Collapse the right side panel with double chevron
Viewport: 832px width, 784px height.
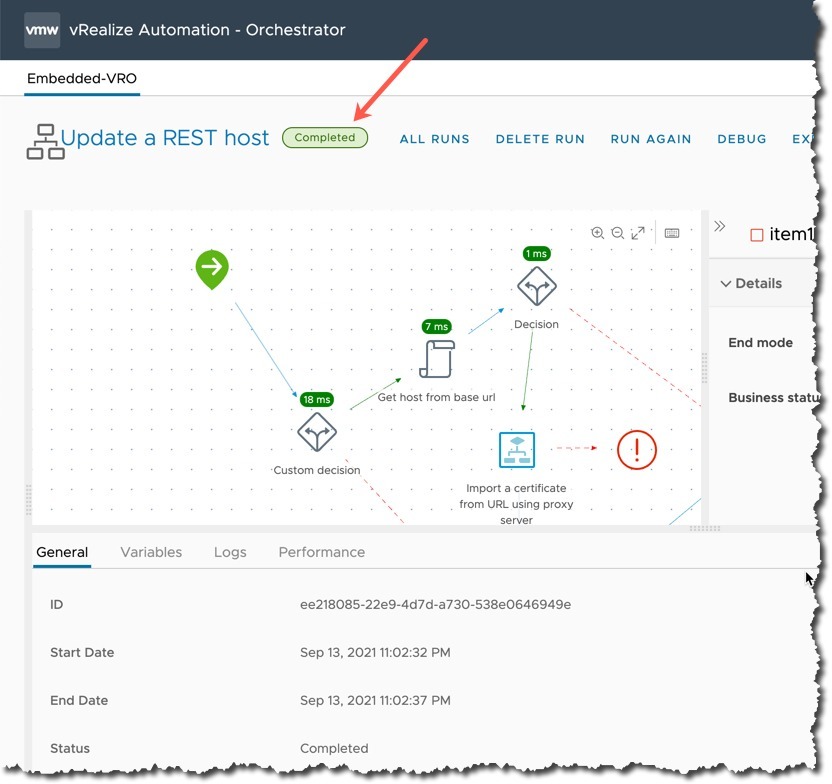point(720,227)
